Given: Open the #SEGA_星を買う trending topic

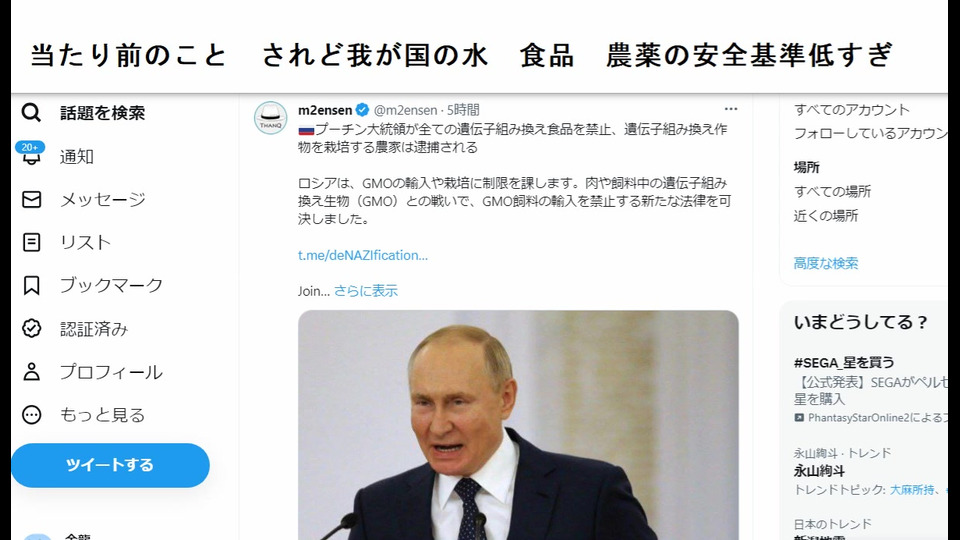Looking at the screenshot, I should click(844, 362).
